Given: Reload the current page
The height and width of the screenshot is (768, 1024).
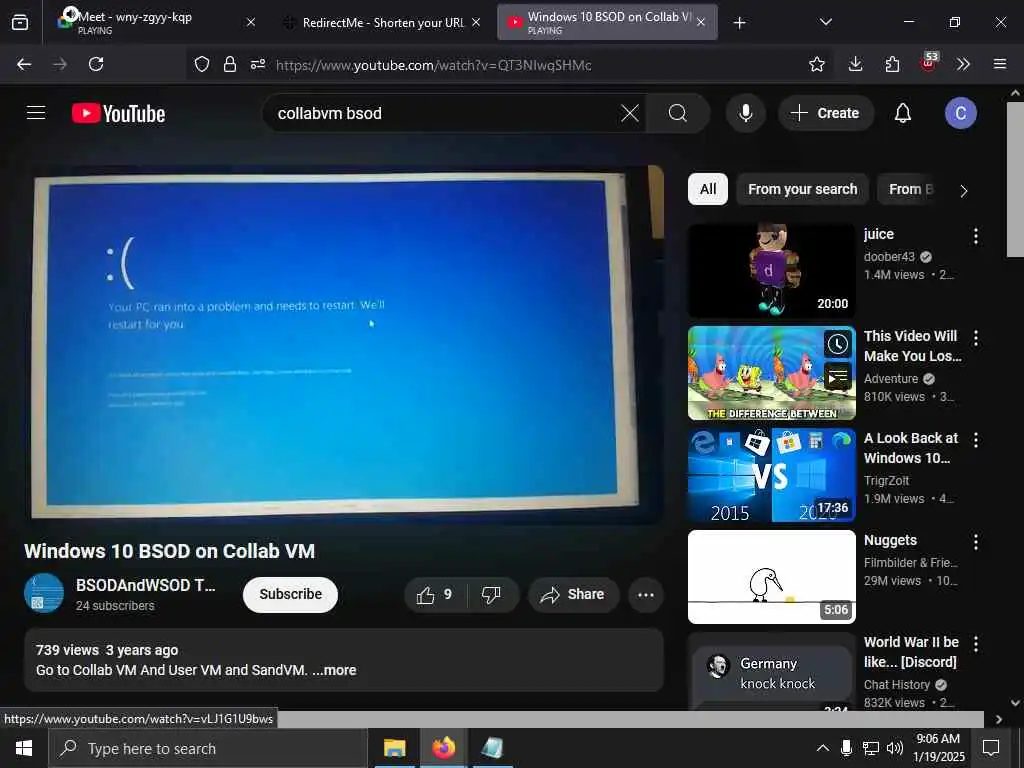Looking at the screenshot, I should (96, 64).
